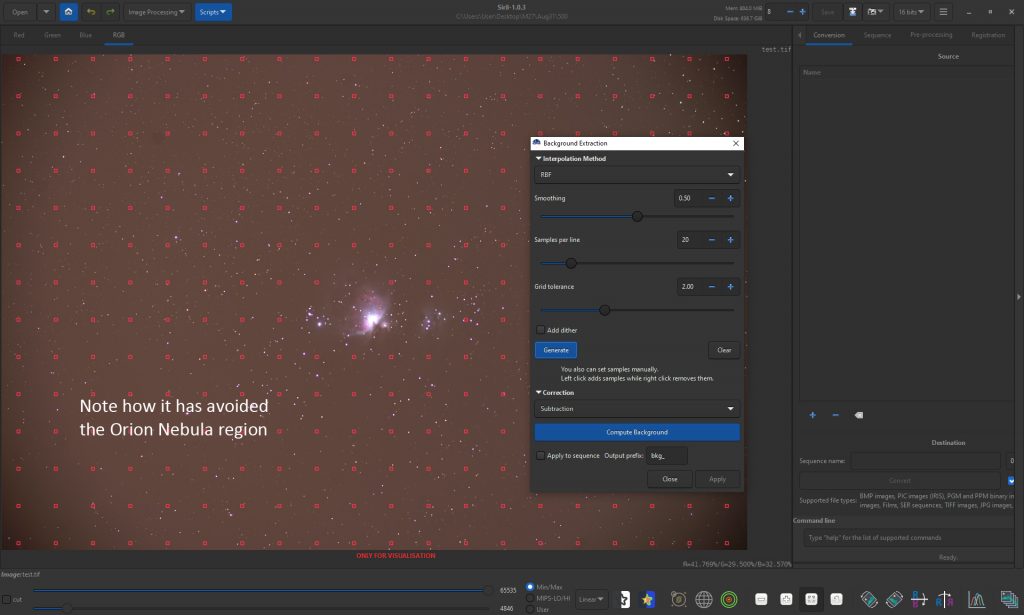This screenshot has width=1024, height=615.
Task: Click the zoom out icon
Action: pyautogui.click(x=761, y=599)
